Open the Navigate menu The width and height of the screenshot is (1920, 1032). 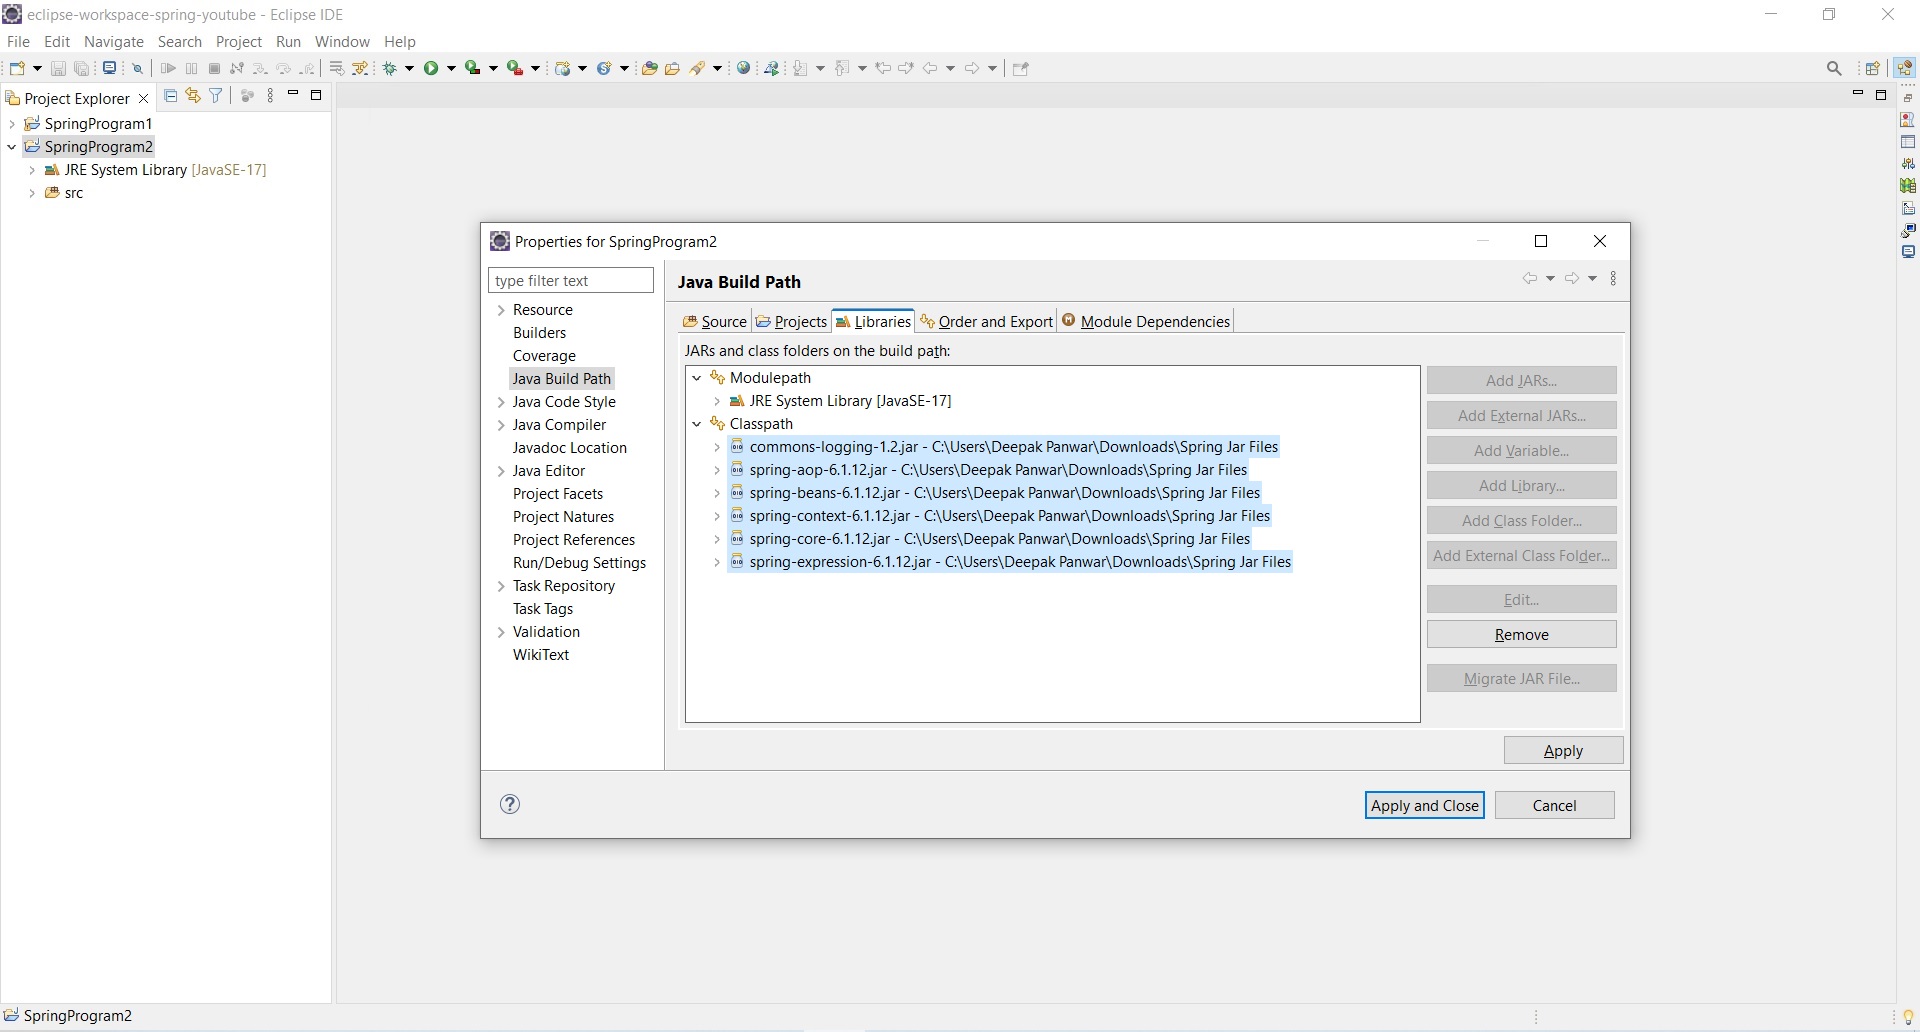[x=114, y=42]
